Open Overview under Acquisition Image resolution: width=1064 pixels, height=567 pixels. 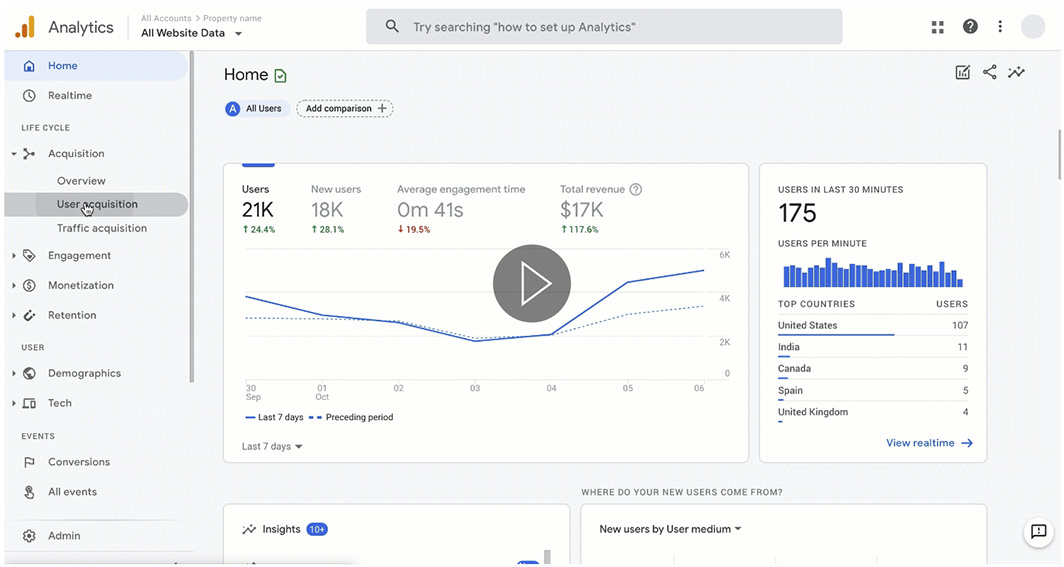[81, 181]
